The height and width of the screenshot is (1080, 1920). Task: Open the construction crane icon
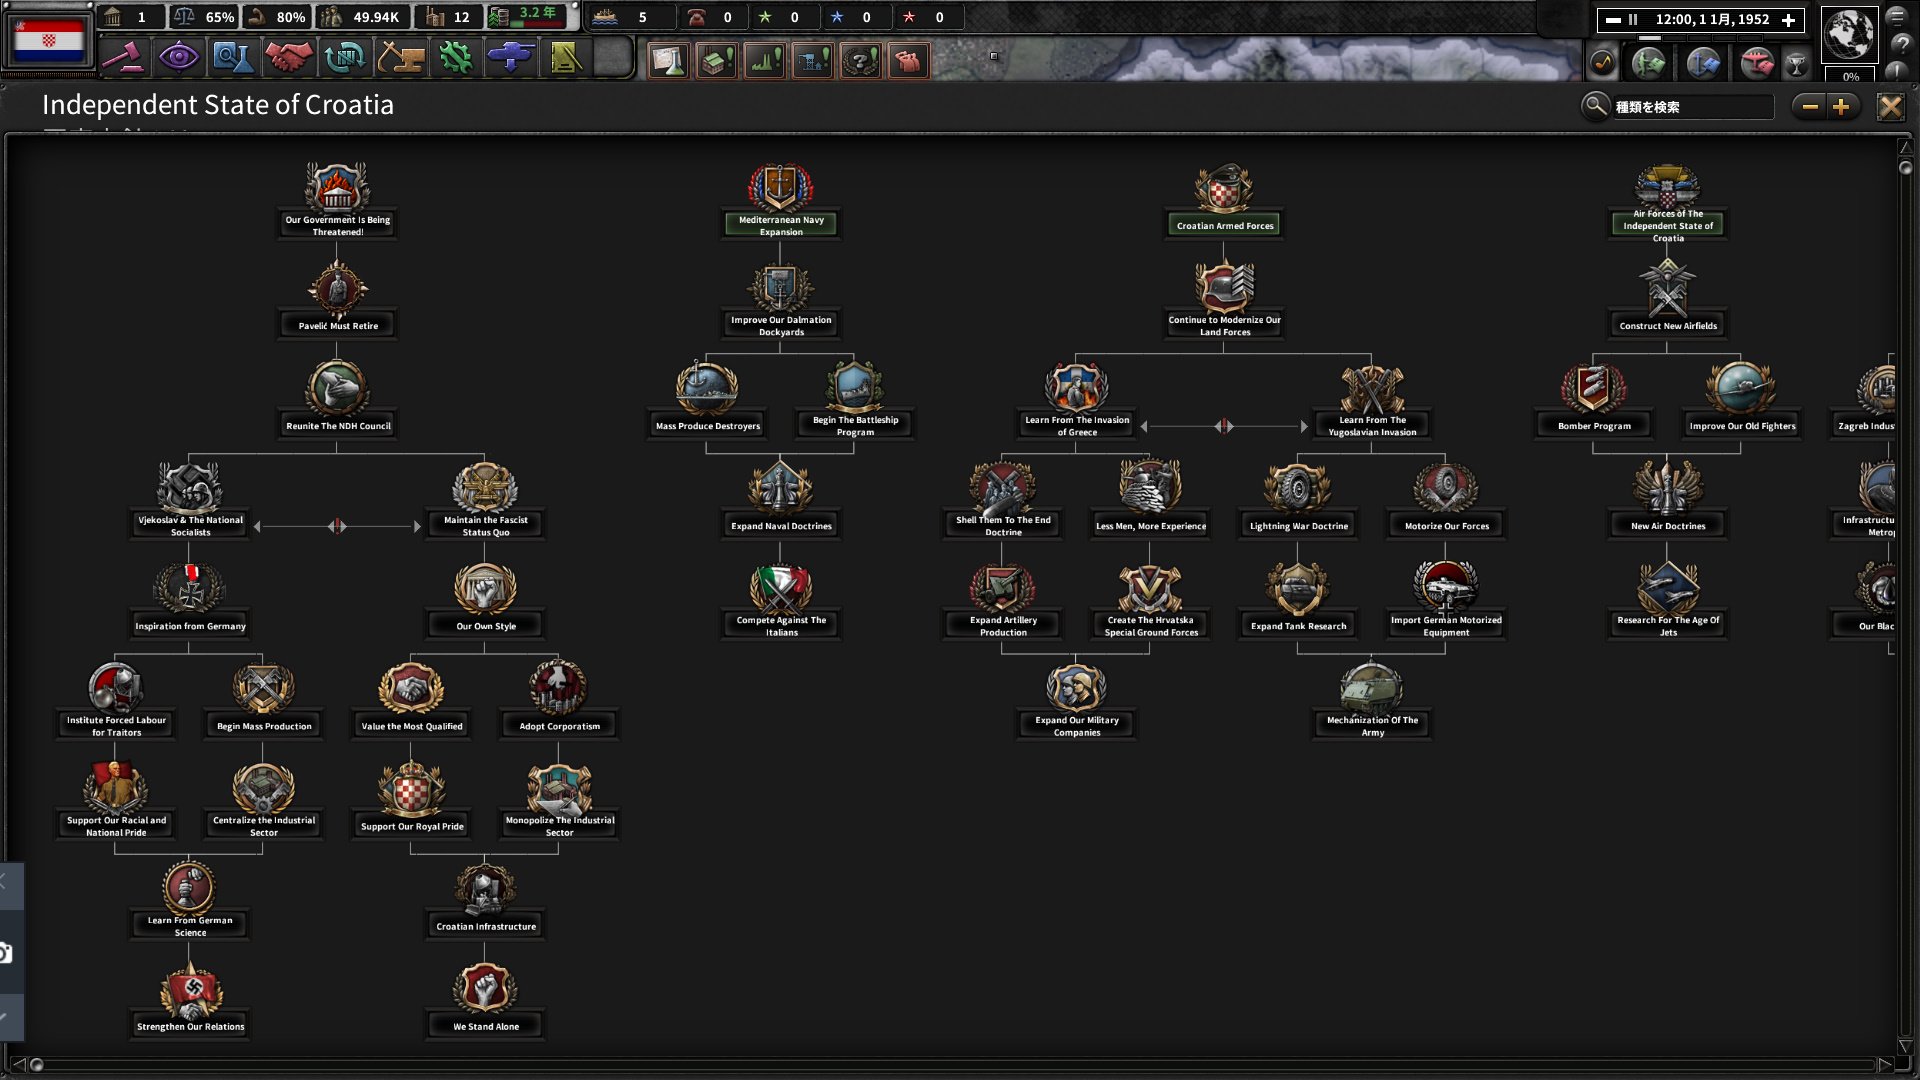point(400,58)
